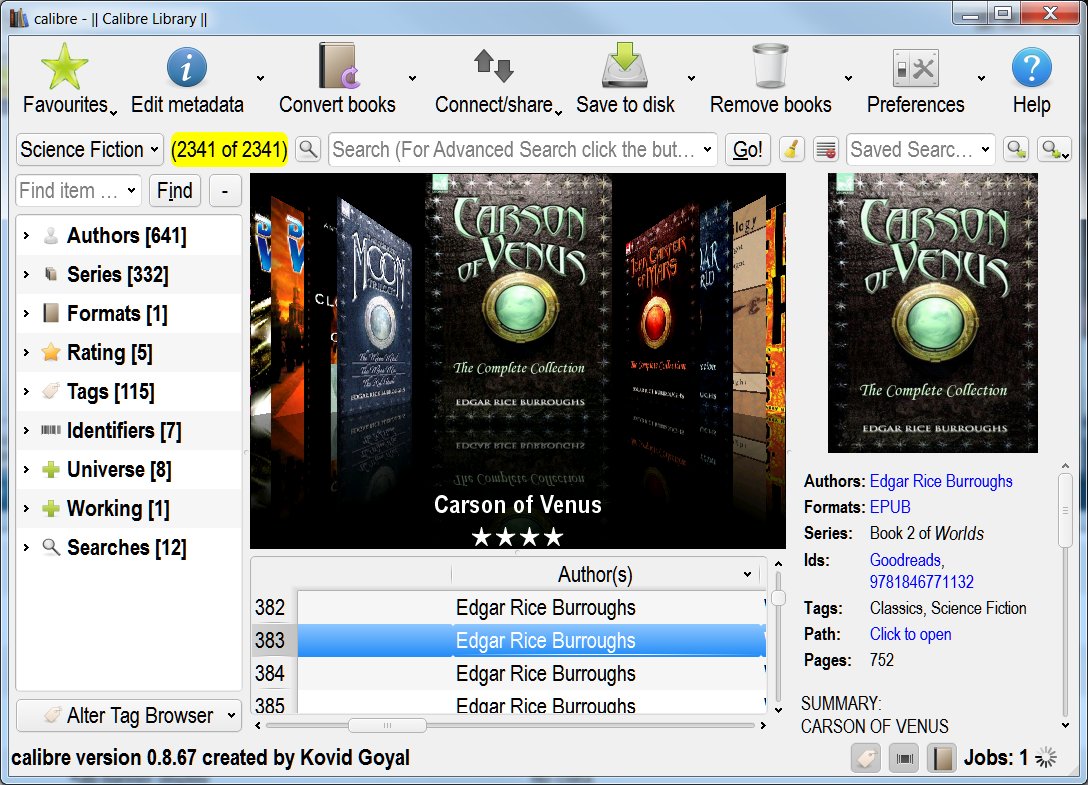Screen dimensions: 1088x785
Task: Expand the Universe [8] category
Action: 26,469
